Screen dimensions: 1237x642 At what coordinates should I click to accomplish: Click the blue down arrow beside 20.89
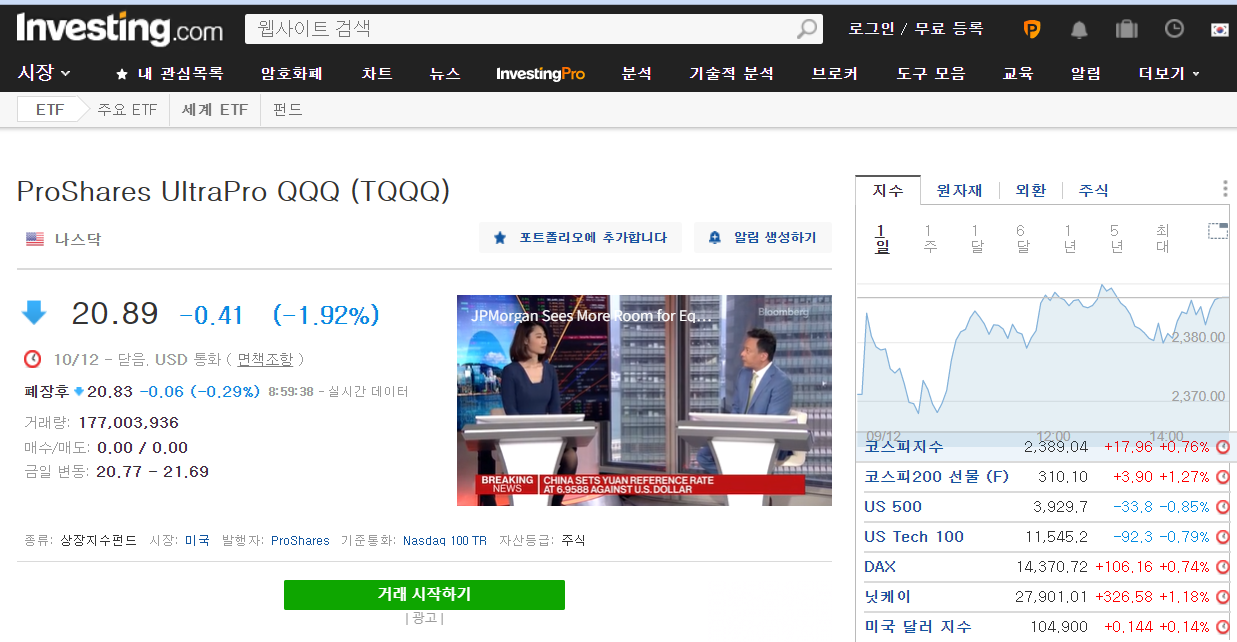coord(34,313)
